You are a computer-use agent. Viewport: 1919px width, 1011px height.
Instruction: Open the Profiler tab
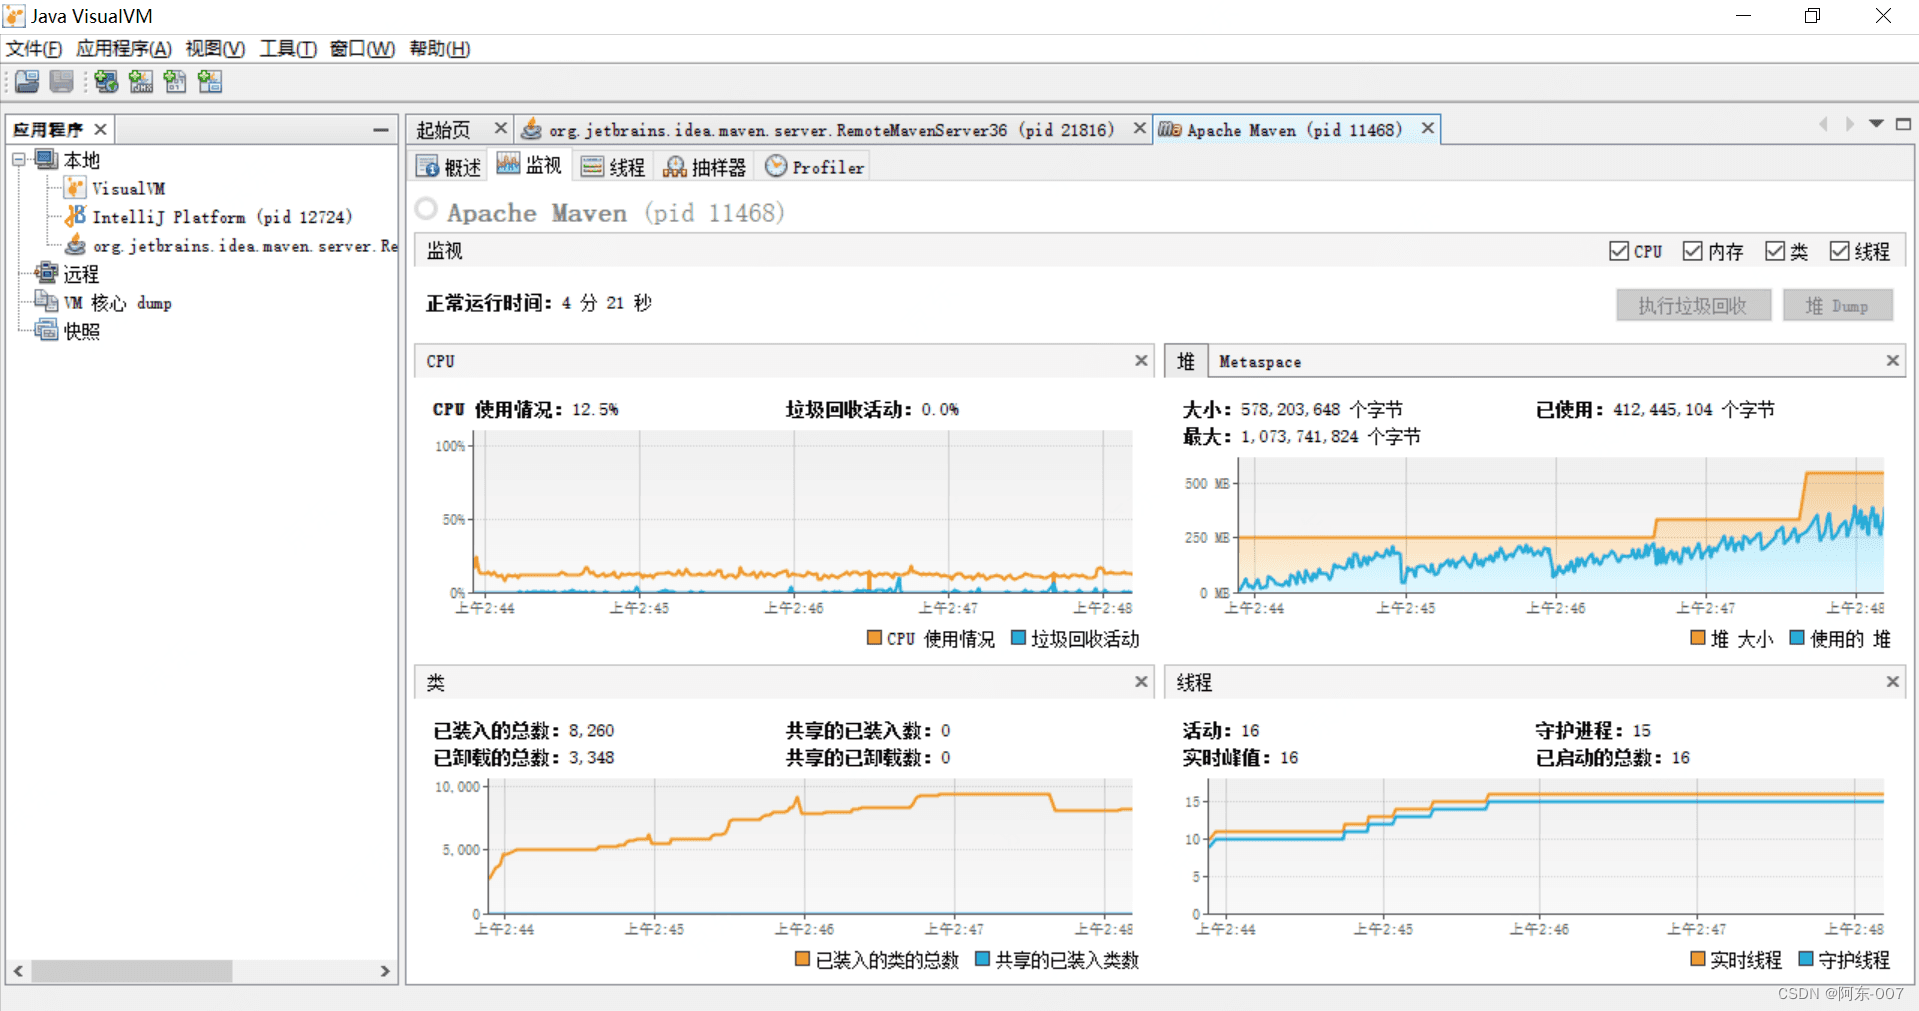pos(814,167)
